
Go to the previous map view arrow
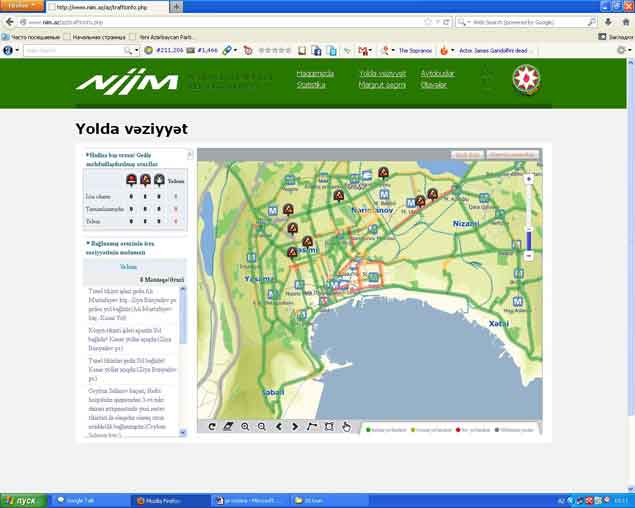[x=279, y=426]
